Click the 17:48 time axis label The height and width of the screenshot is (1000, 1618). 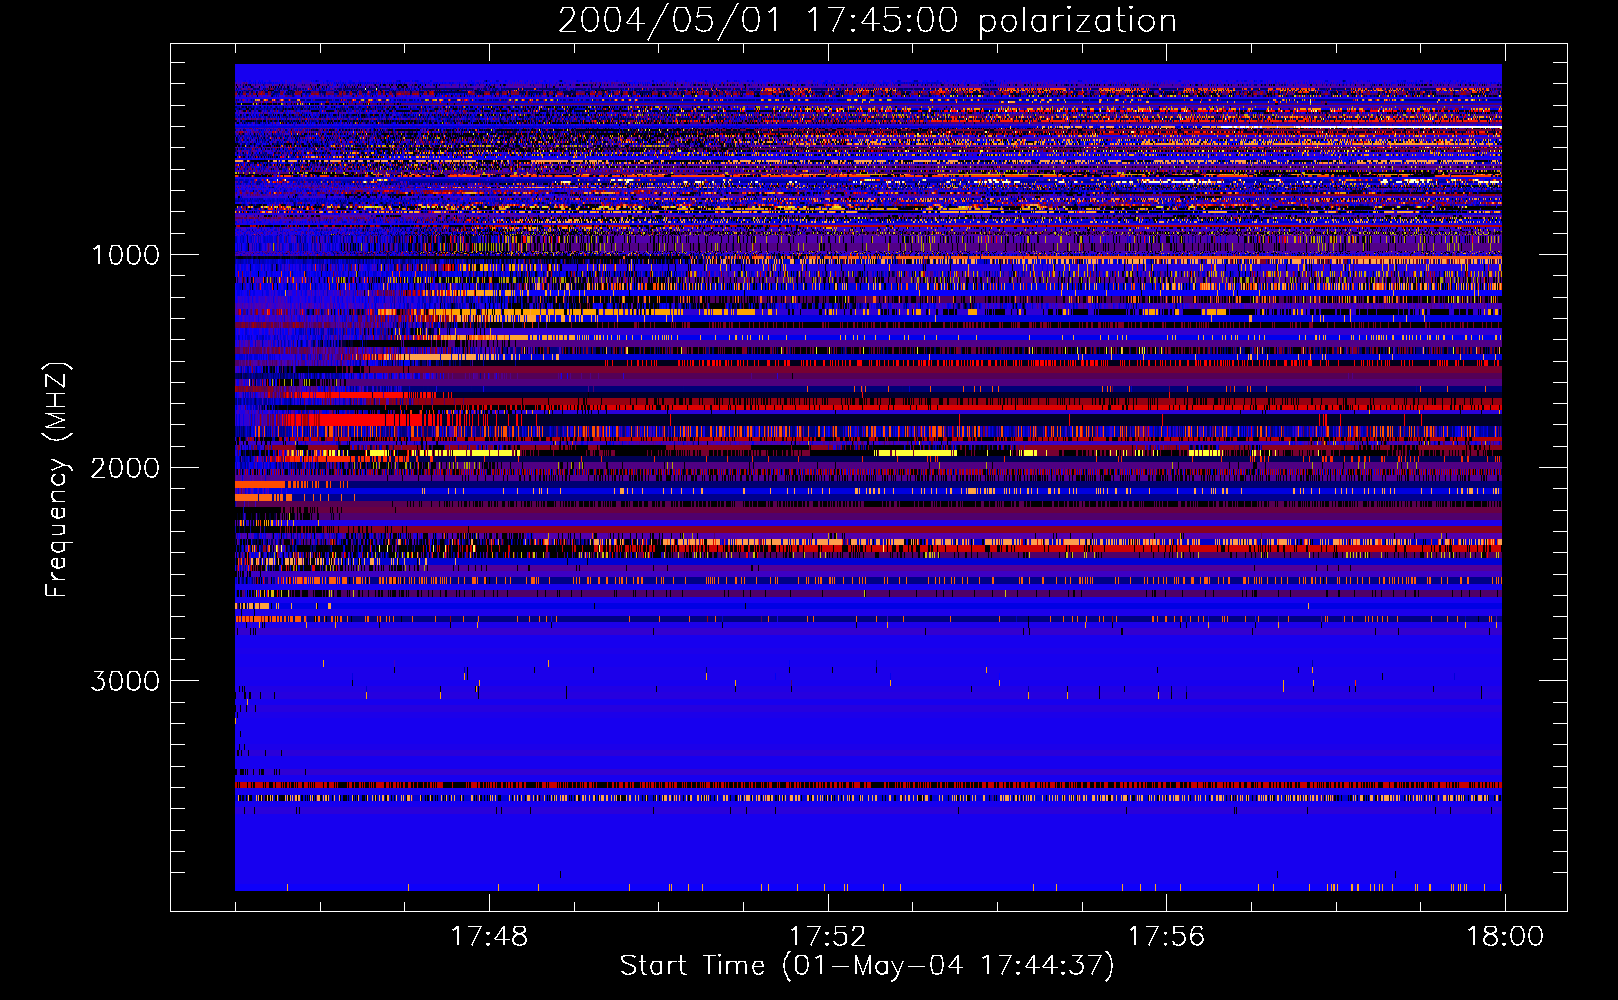click(x=489, y=937)
